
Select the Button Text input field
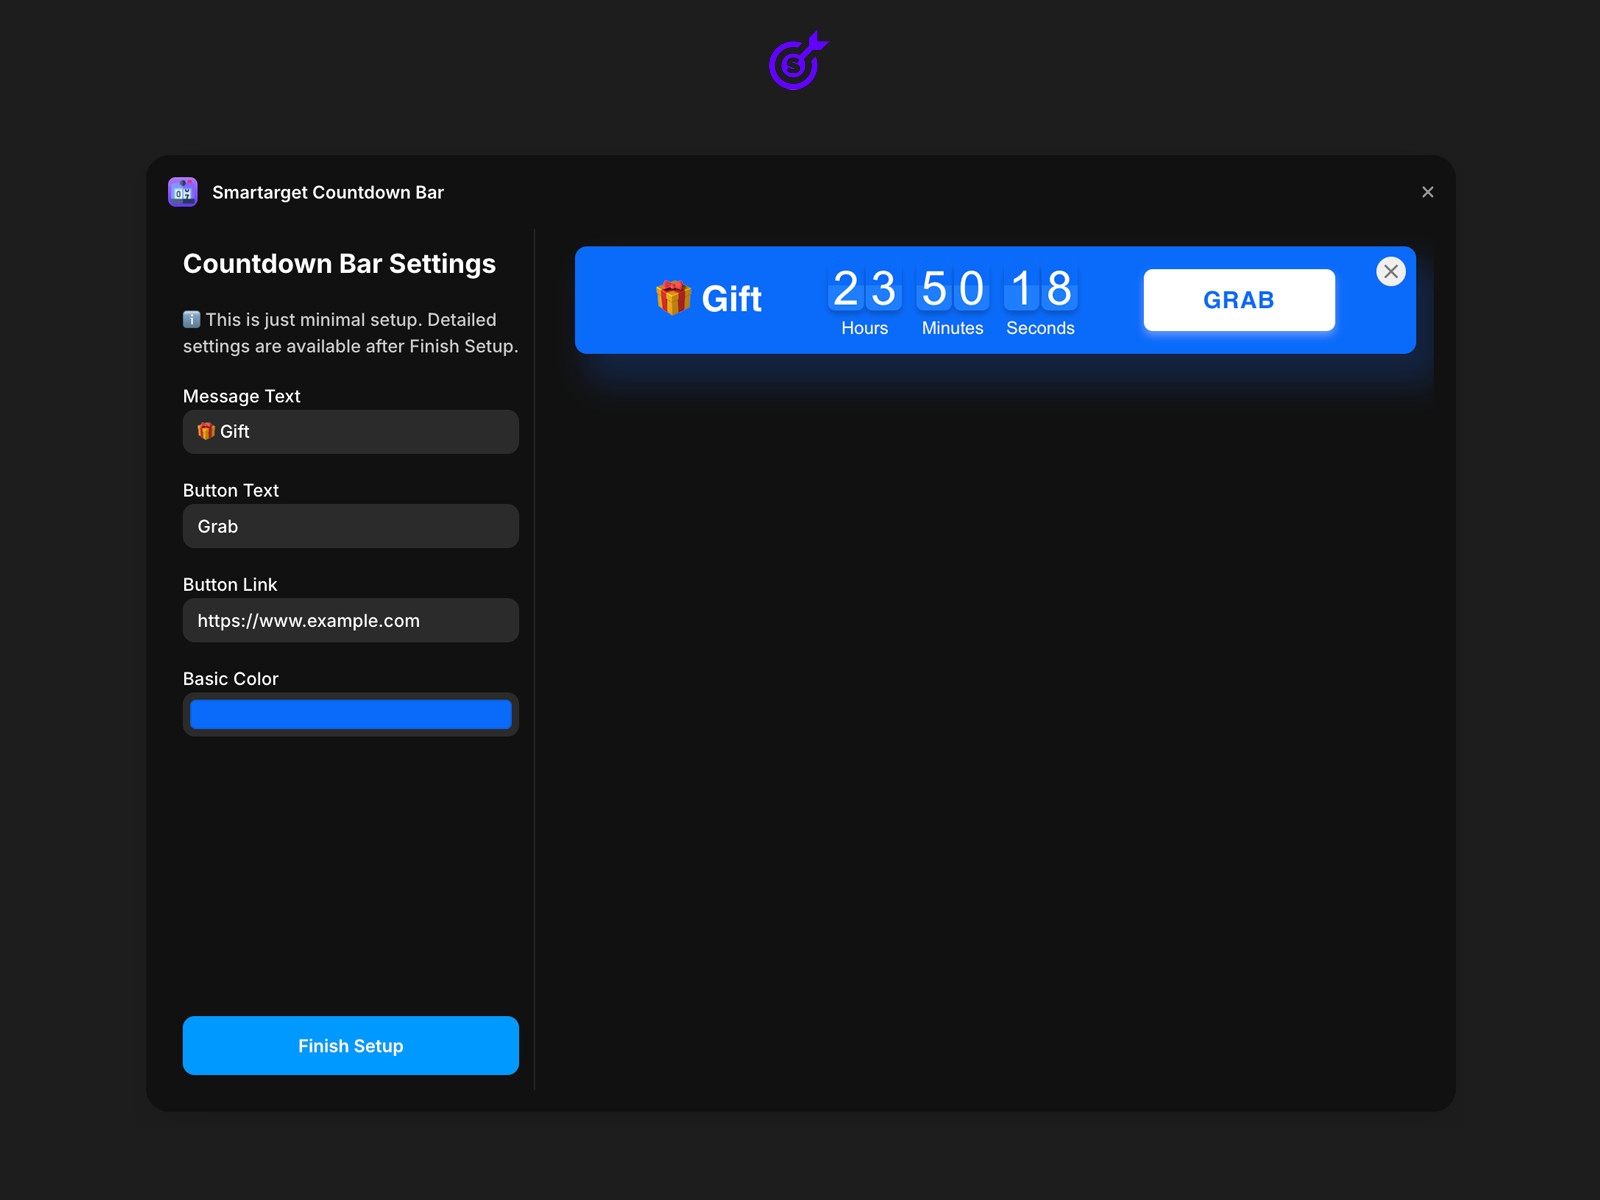click(350, 525)
